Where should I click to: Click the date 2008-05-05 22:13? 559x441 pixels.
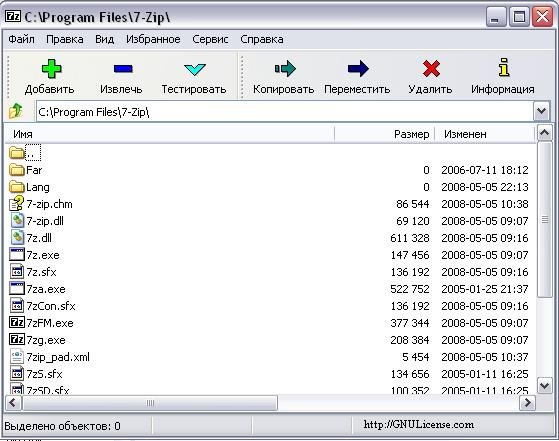click(485, 187)
